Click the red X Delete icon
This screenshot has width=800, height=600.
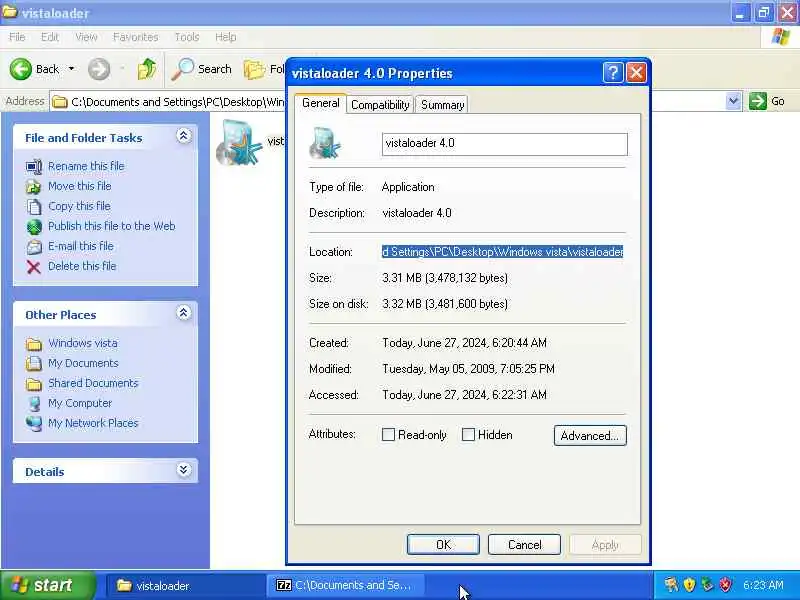tap(34, 266)
